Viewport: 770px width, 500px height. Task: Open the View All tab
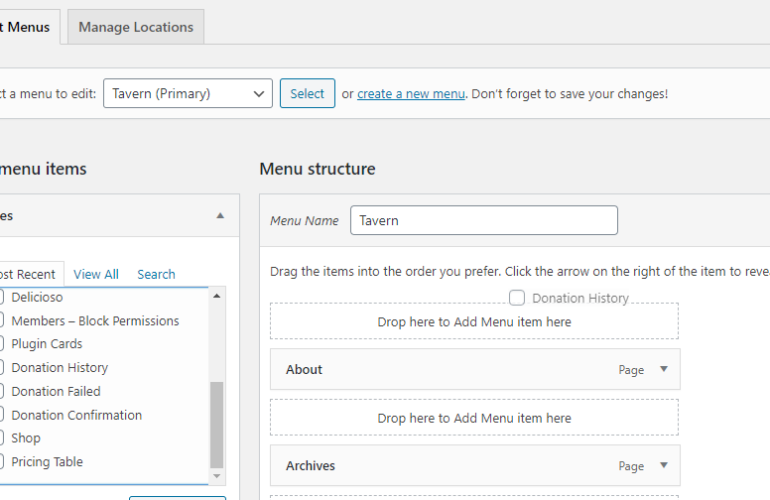point(96,274)
